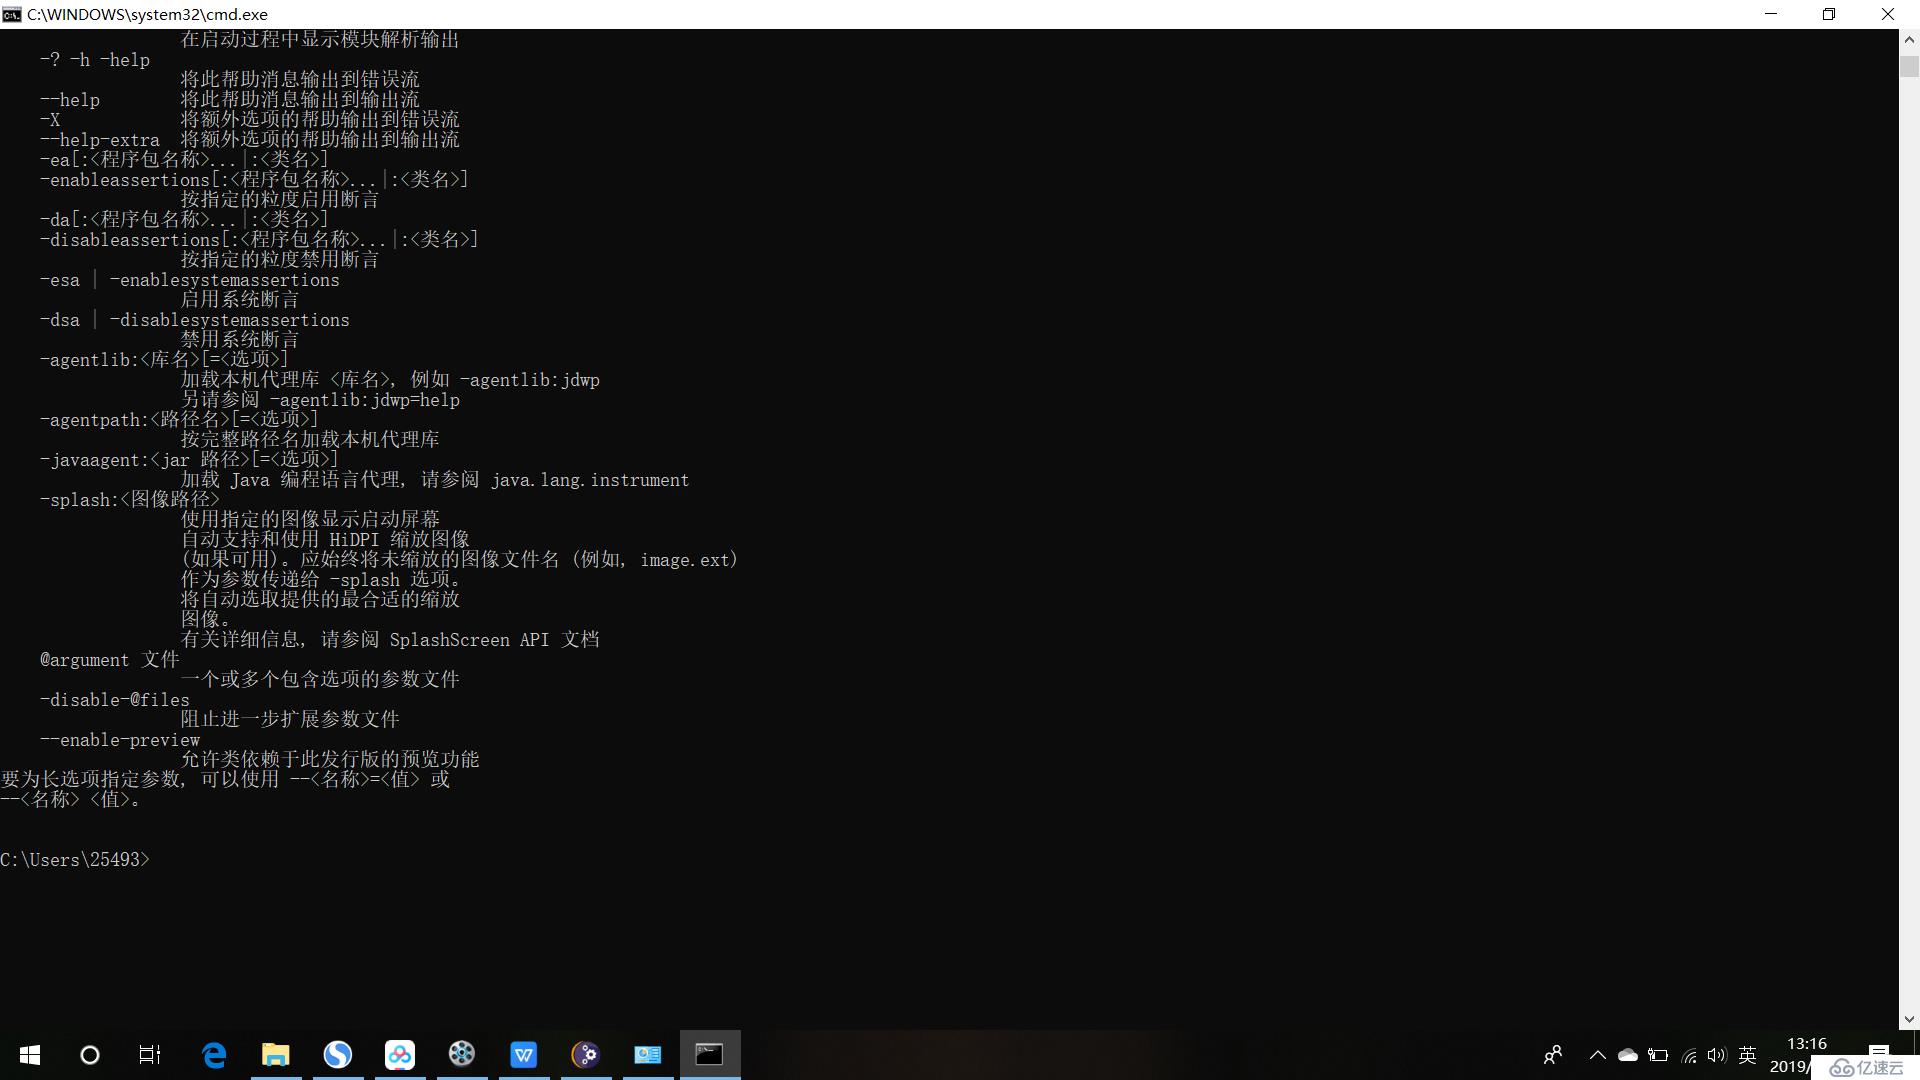Minimize the cmd.exe window
1920x1080 pixels.
pos(1772,14)
